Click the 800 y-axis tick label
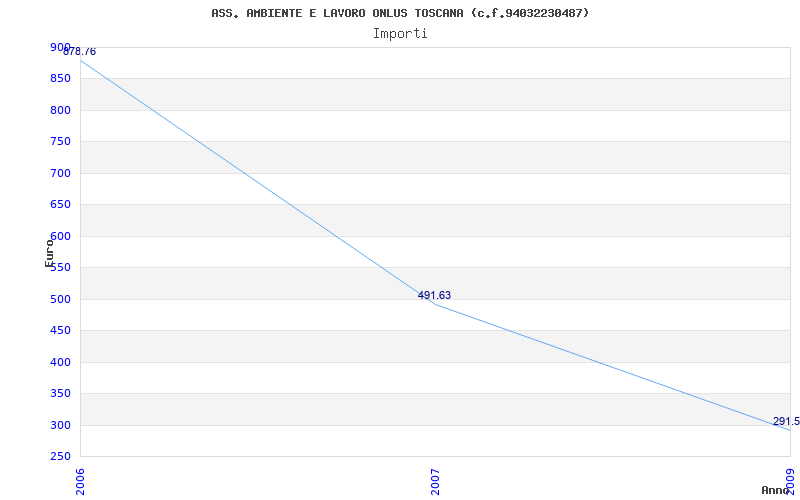 (60, 110)
